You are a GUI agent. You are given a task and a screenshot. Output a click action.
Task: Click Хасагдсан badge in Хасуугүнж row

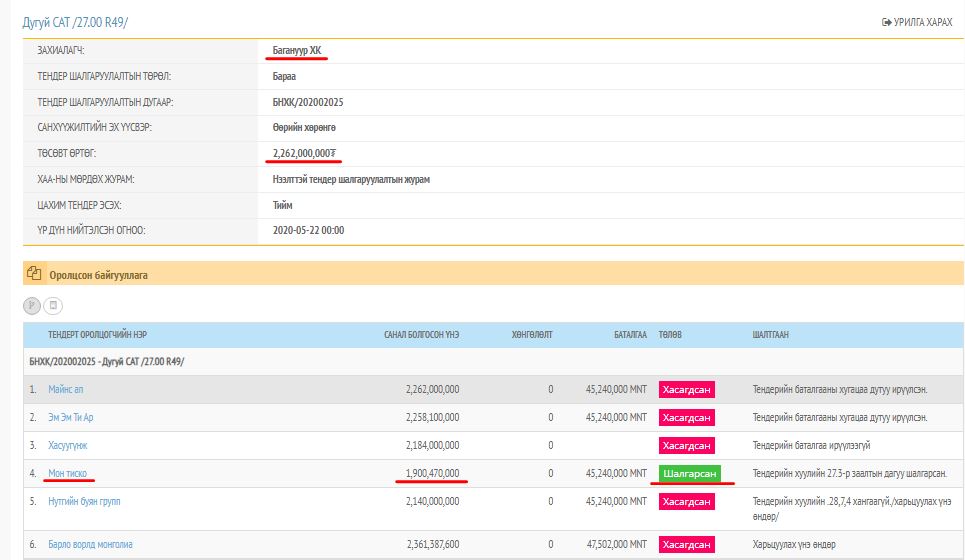pyautogui.click(x=686, y=445)
